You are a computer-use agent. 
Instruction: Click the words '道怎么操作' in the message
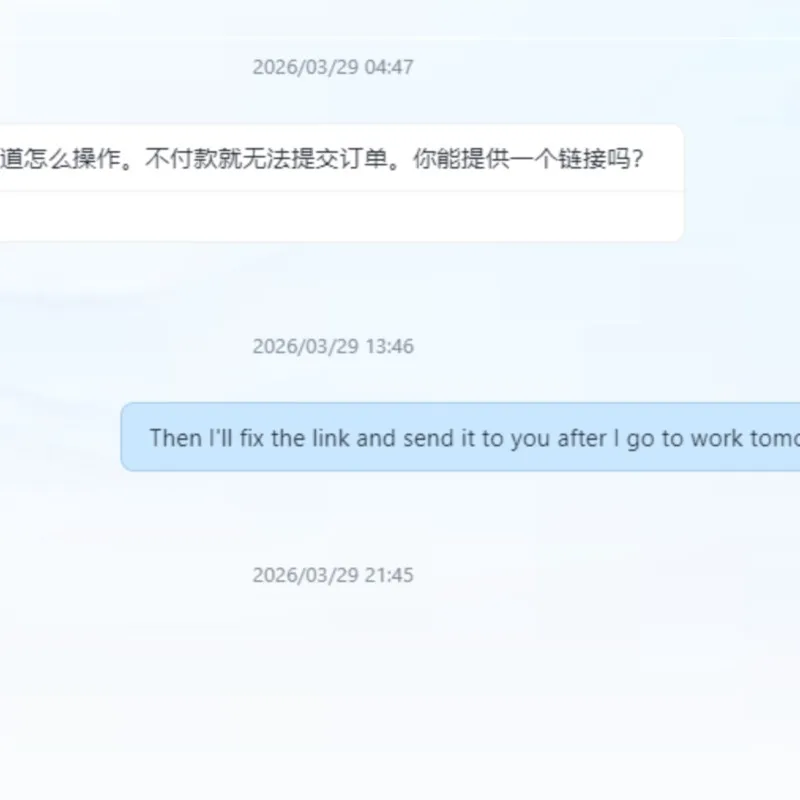point(60,159)
